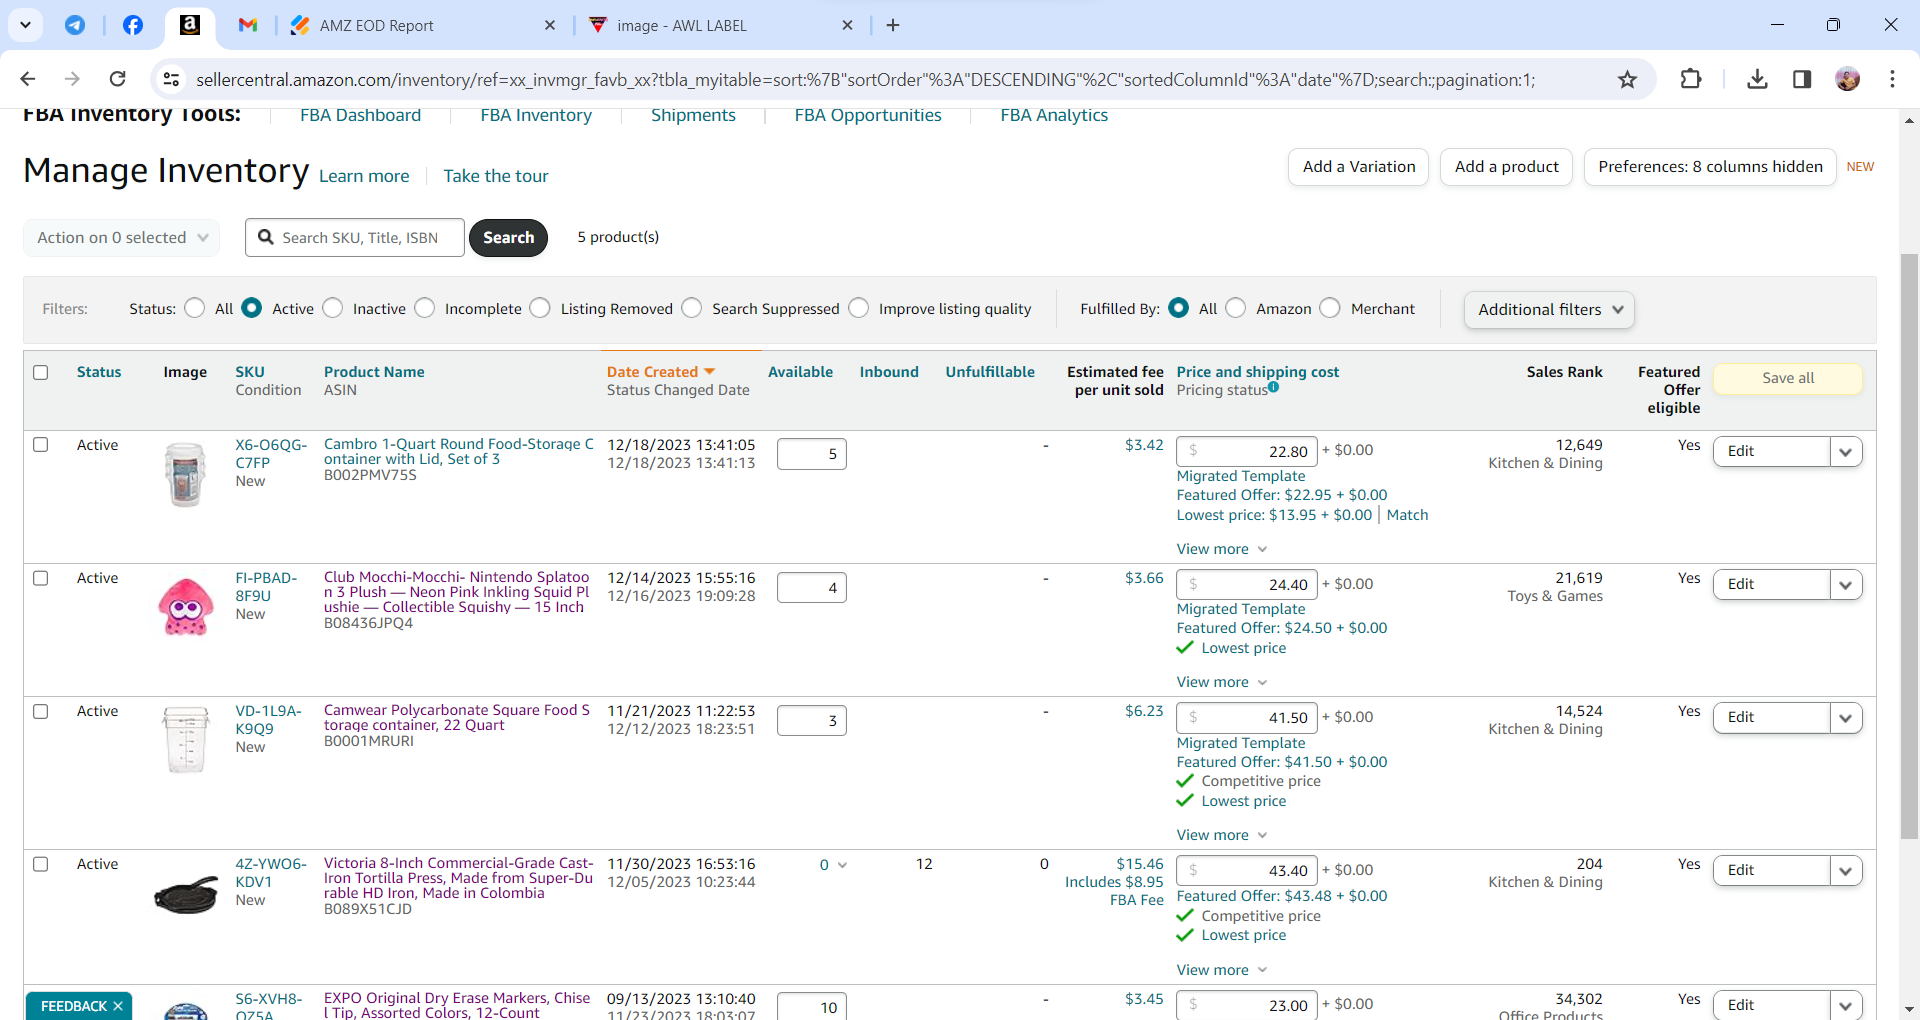The image size is (1920, 1020).
Task: Open Edit dropdown arrow for Camwear row
Action: click(1846, 718)
